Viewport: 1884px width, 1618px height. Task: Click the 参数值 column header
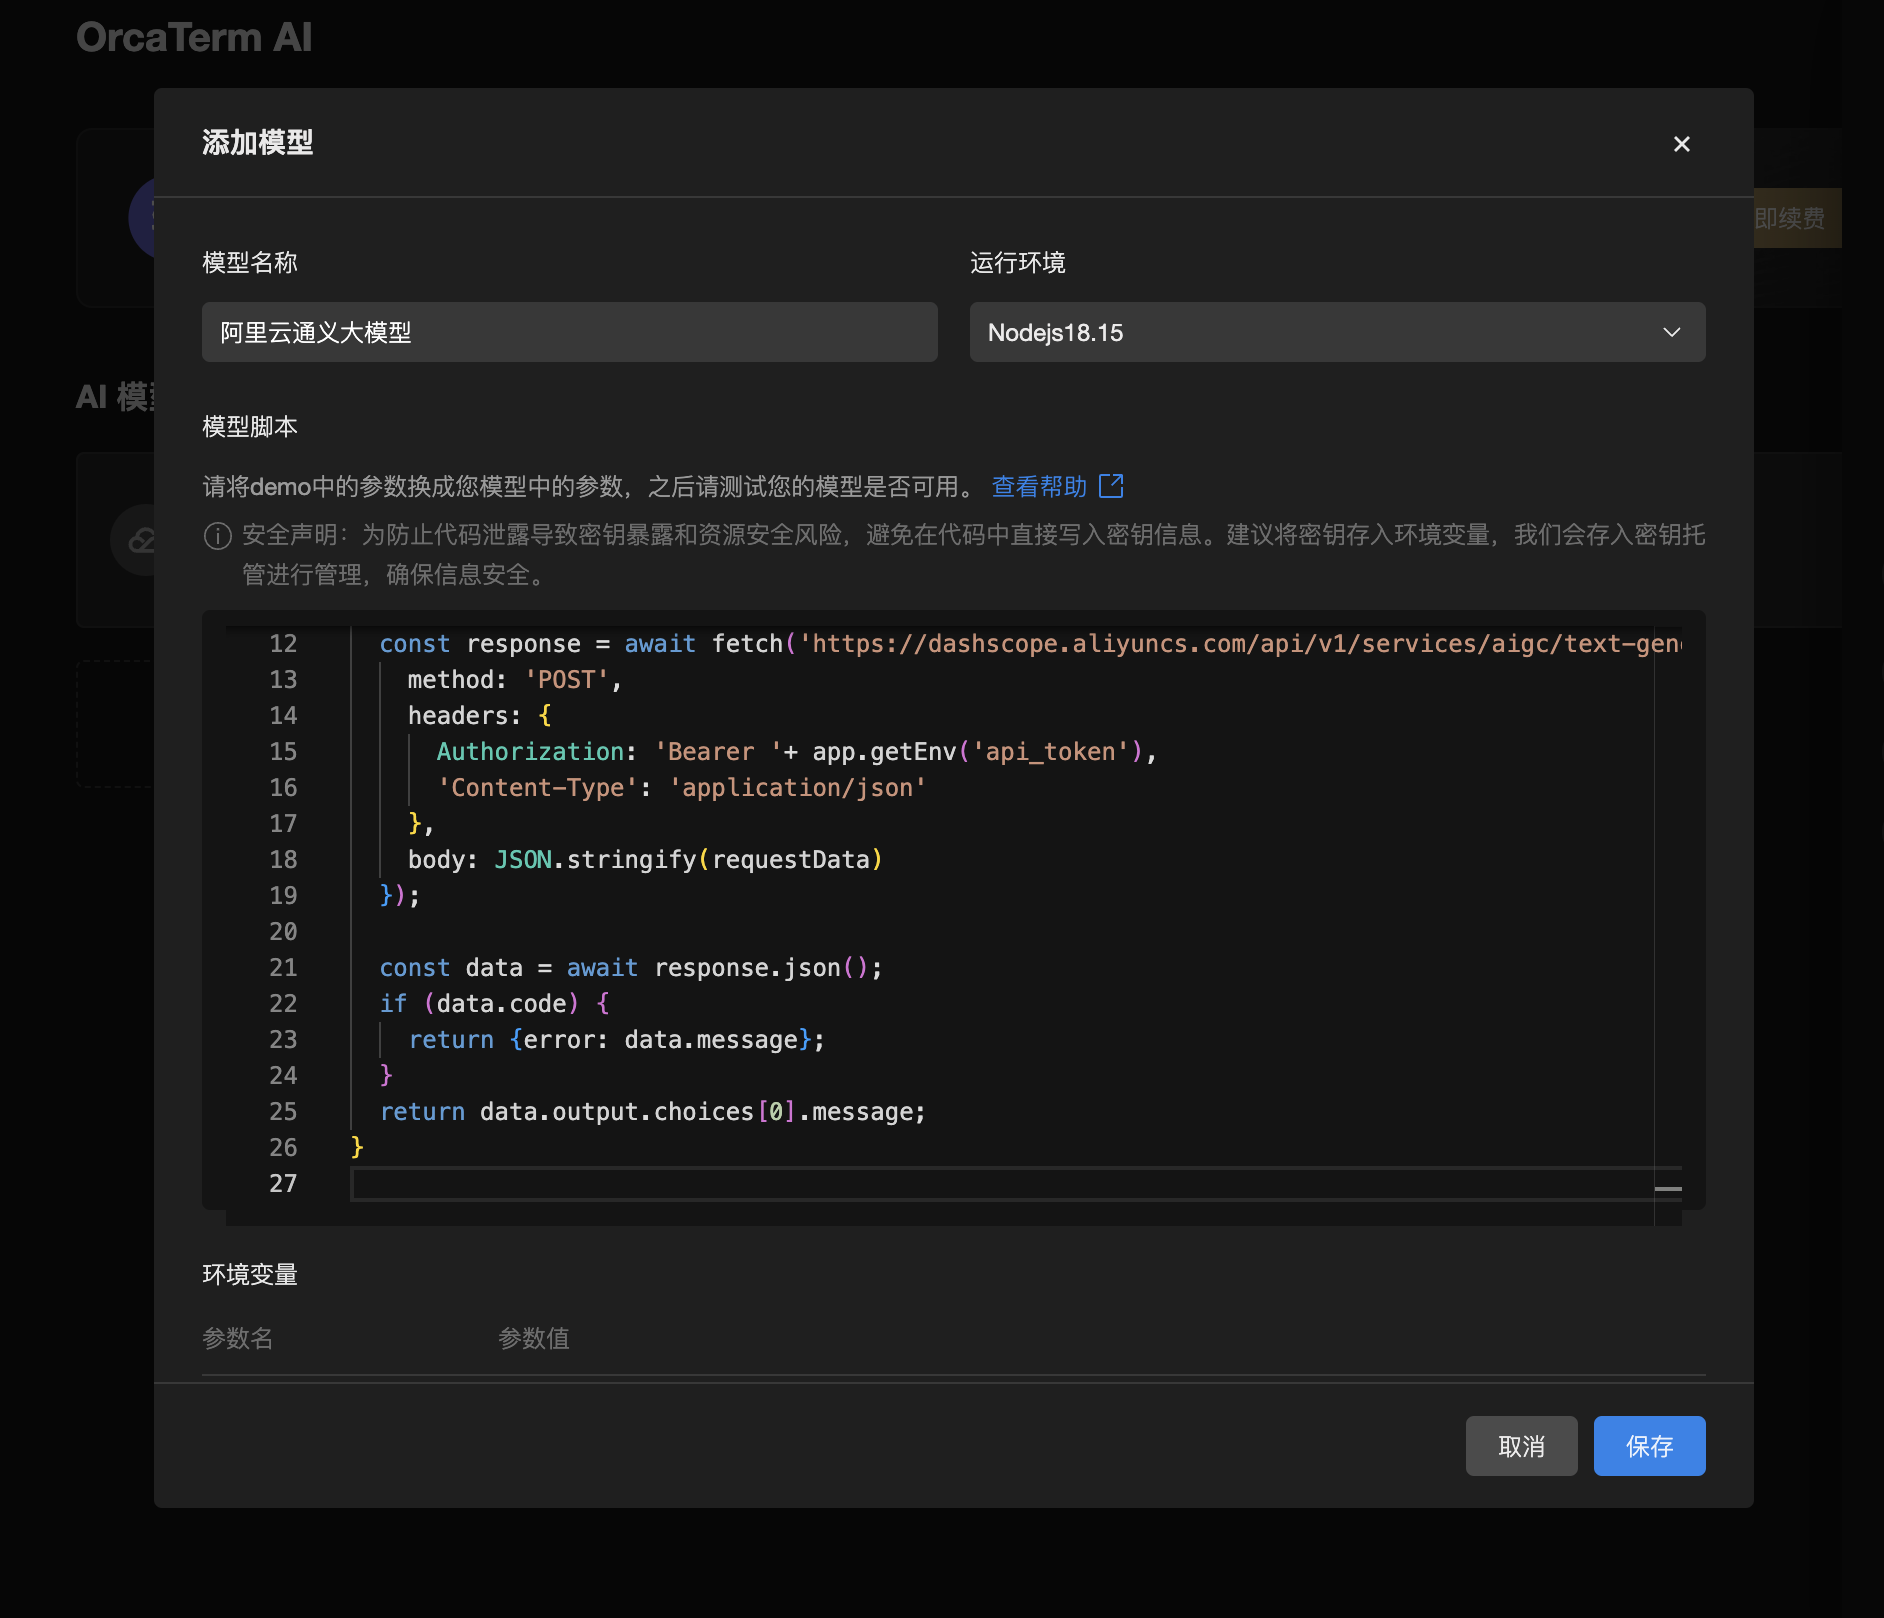pyautogui.click(x=534, y=1338)
